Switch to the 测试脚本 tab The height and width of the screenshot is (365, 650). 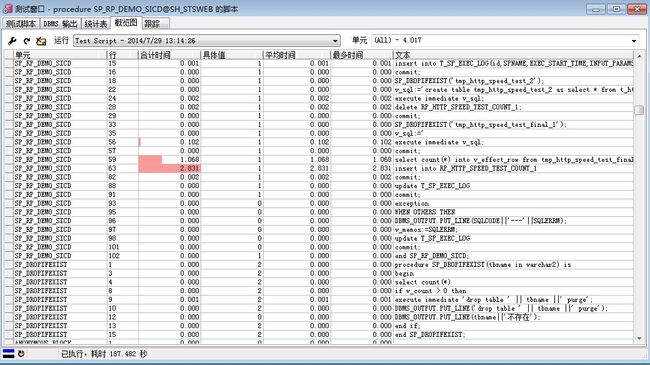(x=21, y=24)
